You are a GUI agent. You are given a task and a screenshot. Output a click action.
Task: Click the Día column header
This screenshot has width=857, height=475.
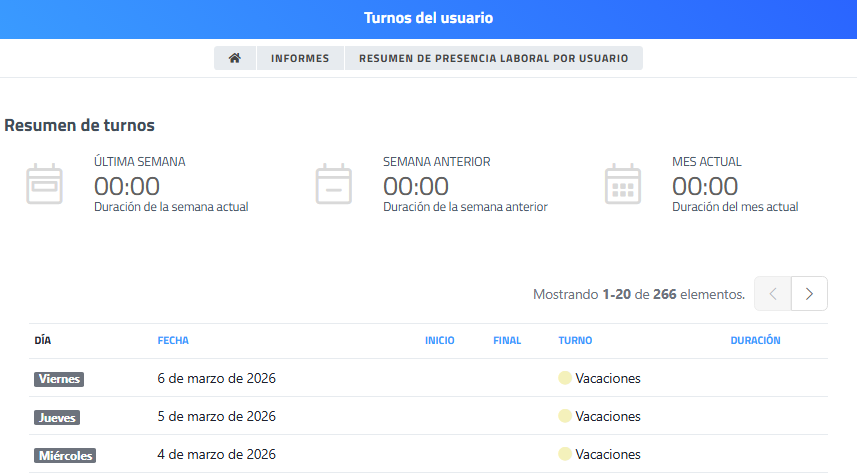click(43, 341)
